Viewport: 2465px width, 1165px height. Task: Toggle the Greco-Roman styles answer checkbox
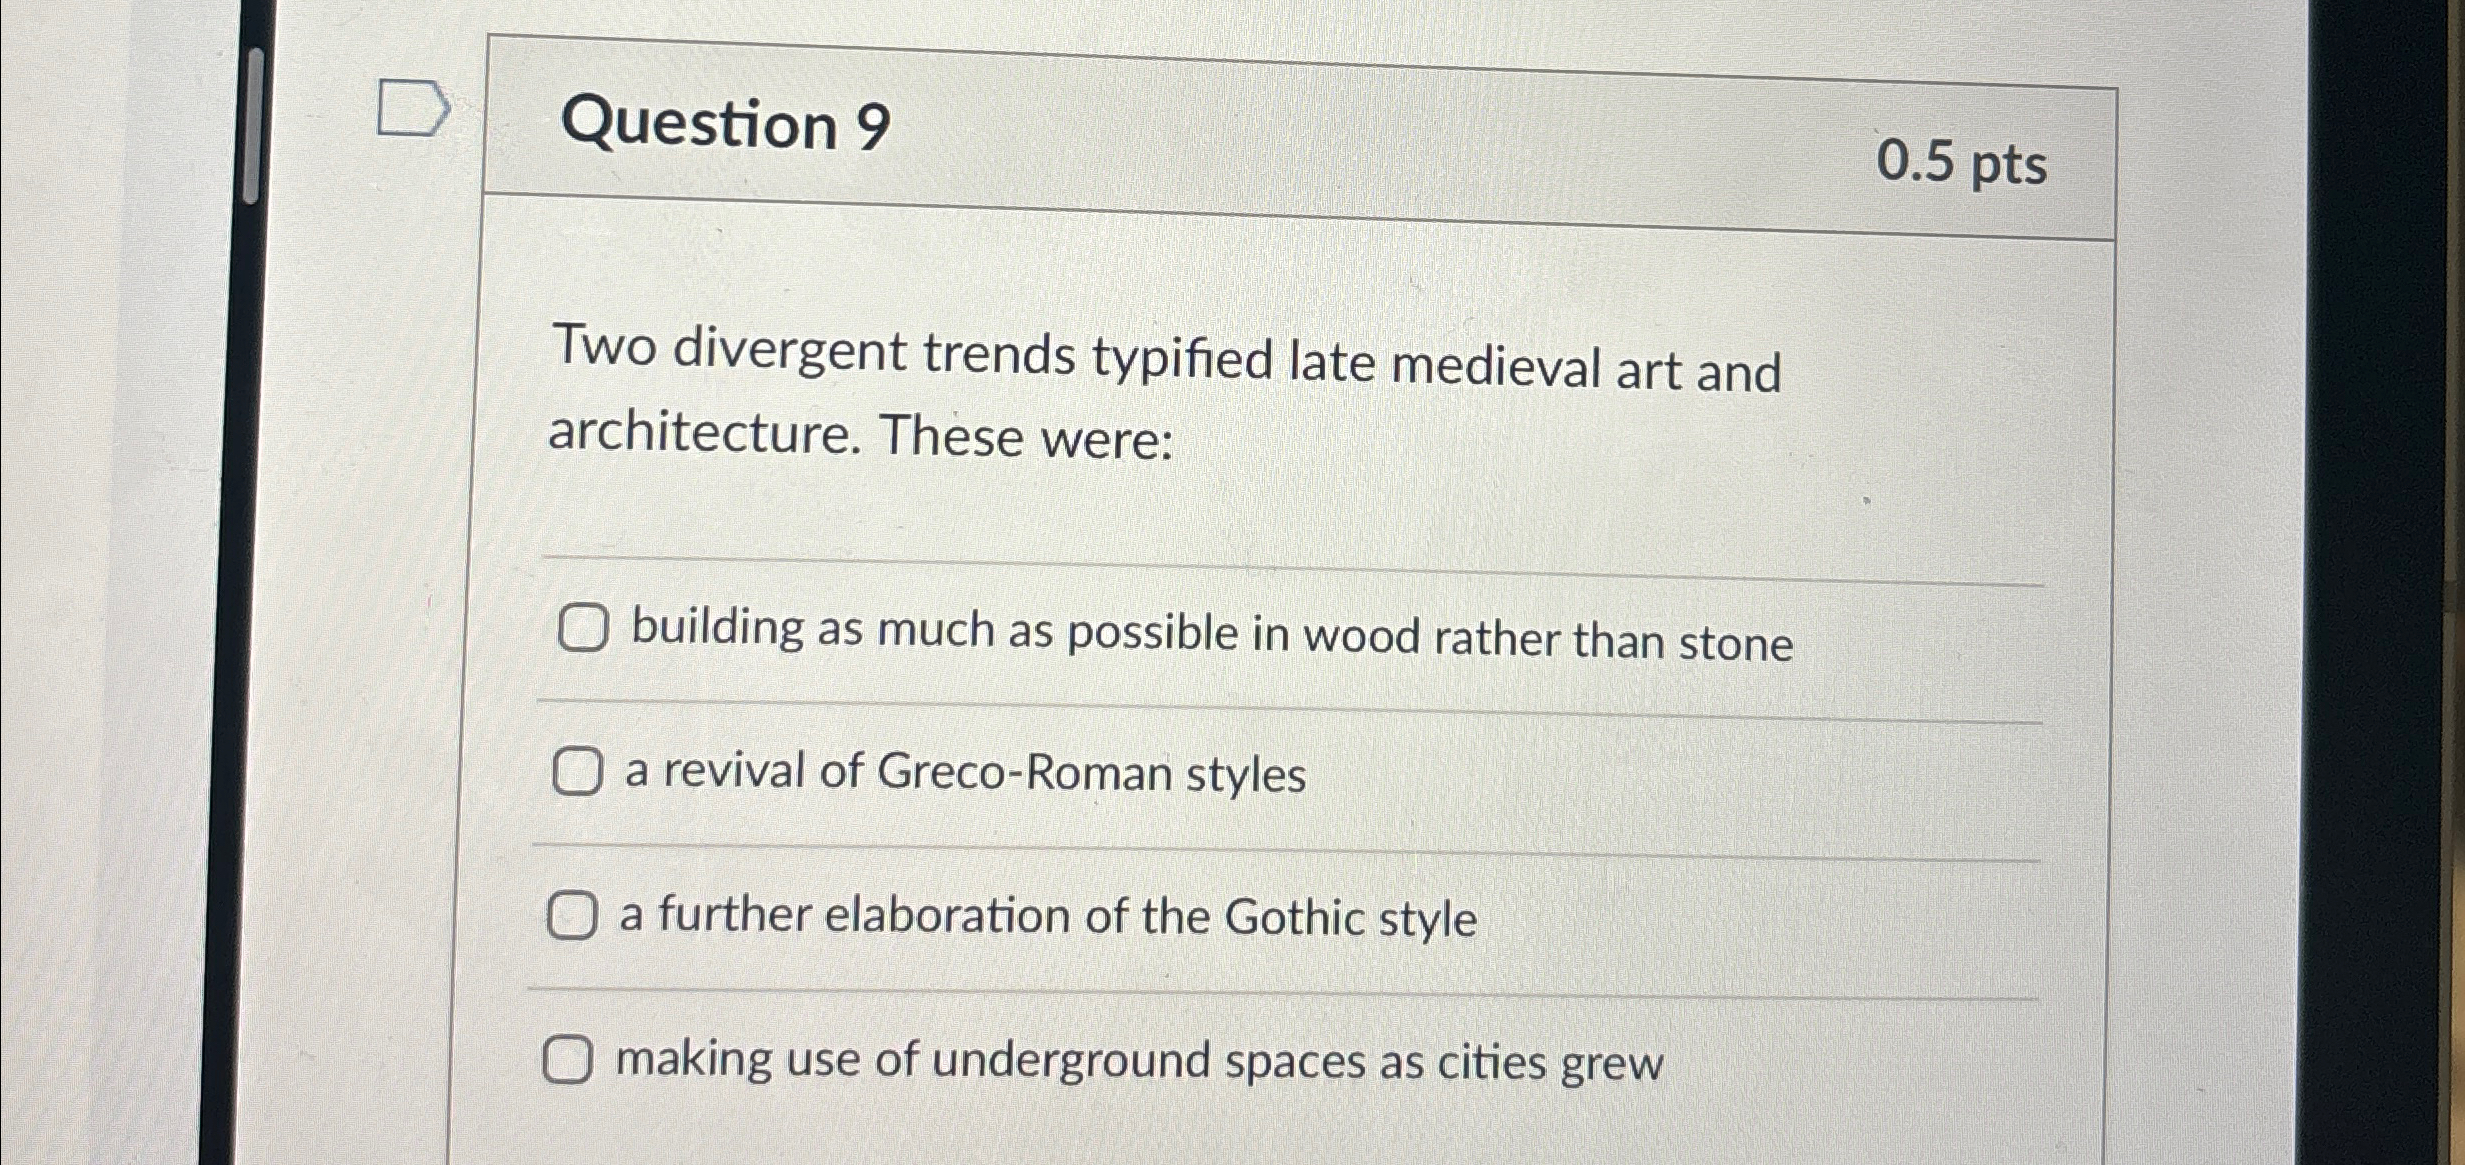coord(580,773)
